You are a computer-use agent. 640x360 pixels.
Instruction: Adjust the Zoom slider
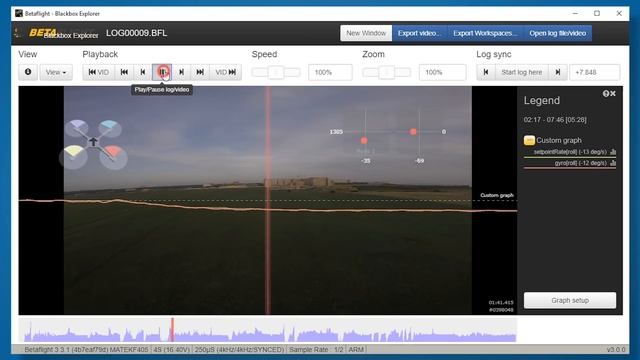pyautogui.click(x=387, y=72)
